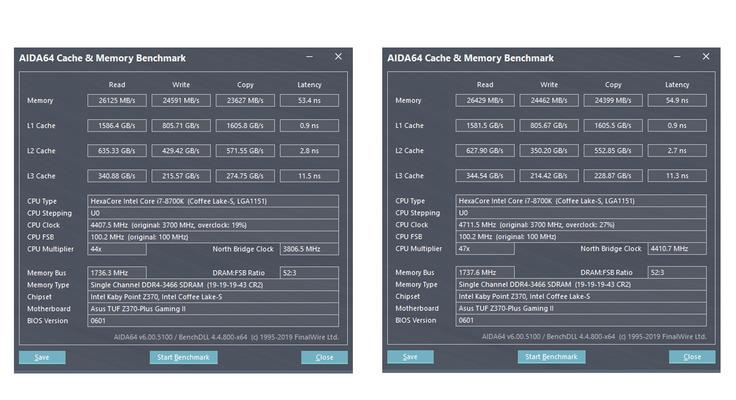The height and width of the screenshot is (400, 736).
Task: Click Latency column header in right window
Action: pyautogui.click(x=677, y=85)
